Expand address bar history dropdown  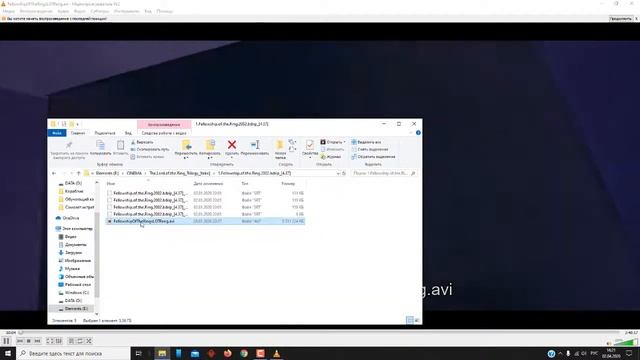pos(338,173)
